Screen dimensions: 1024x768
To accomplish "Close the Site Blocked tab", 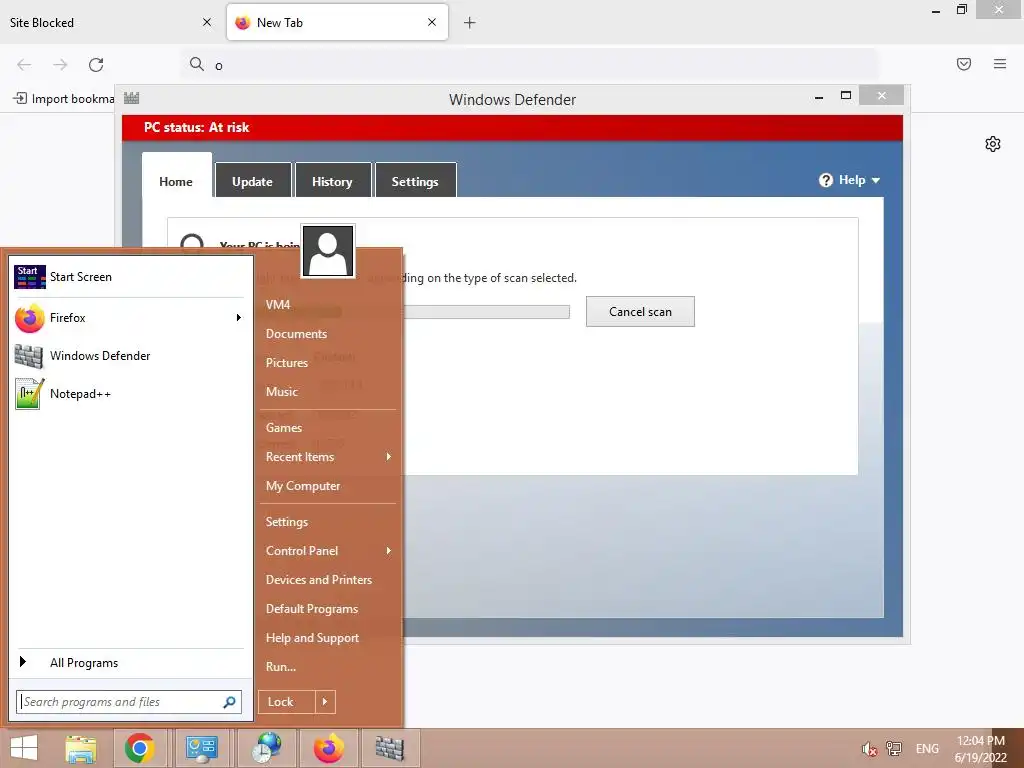I will pyautogui.click(x=207, y=22).
